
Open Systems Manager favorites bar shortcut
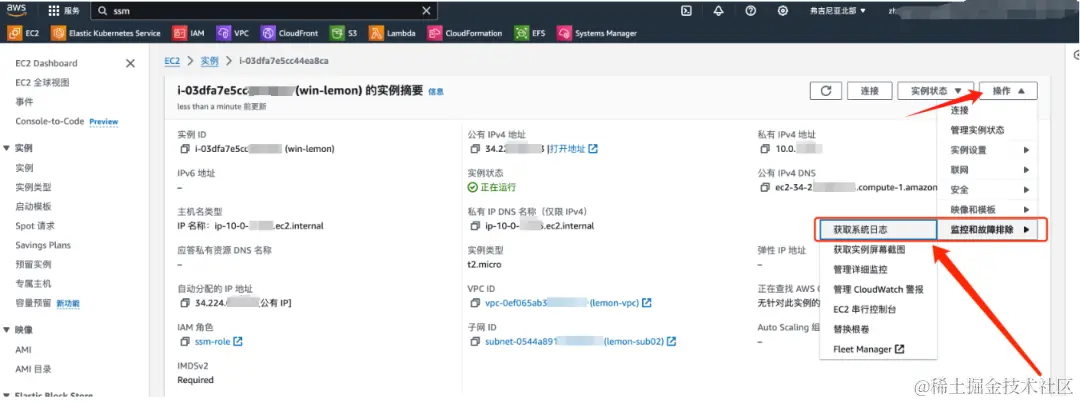pos(597,33)
